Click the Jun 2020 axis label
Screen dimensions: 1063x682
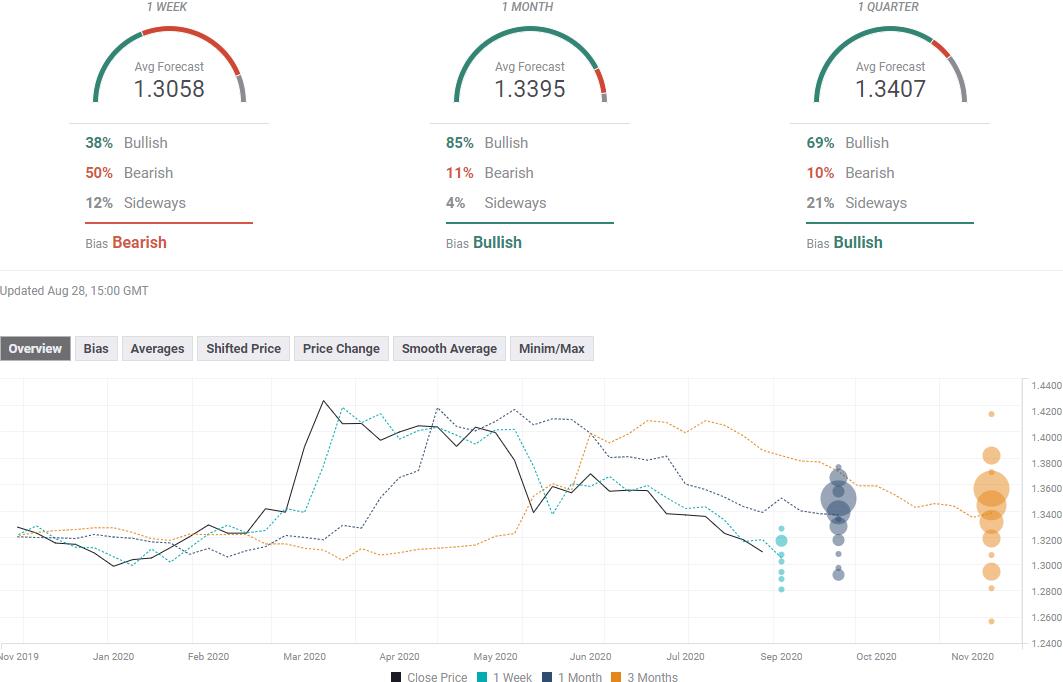(x=590, y=656)
